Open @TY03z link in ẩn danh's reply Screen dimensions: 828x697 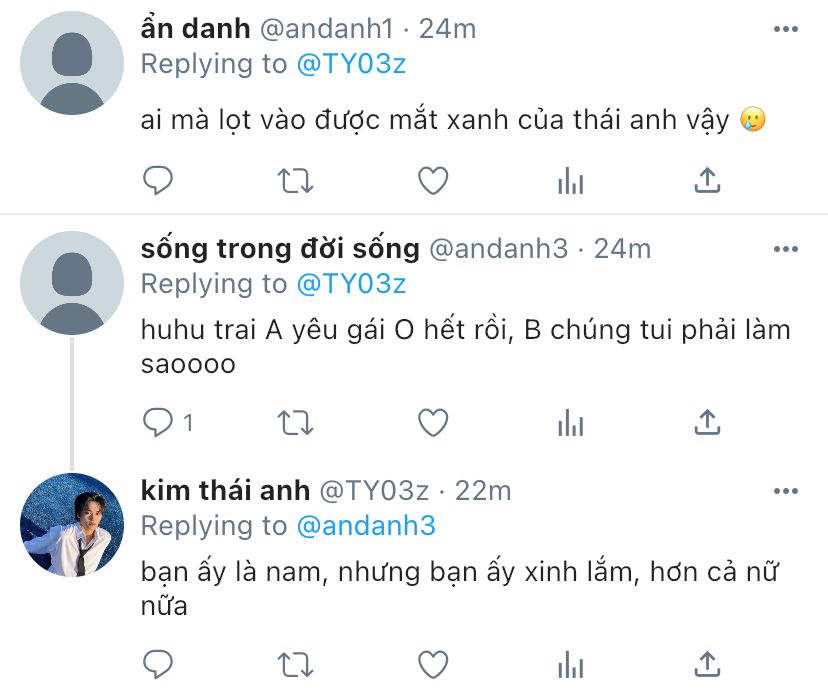pos(351,64)
